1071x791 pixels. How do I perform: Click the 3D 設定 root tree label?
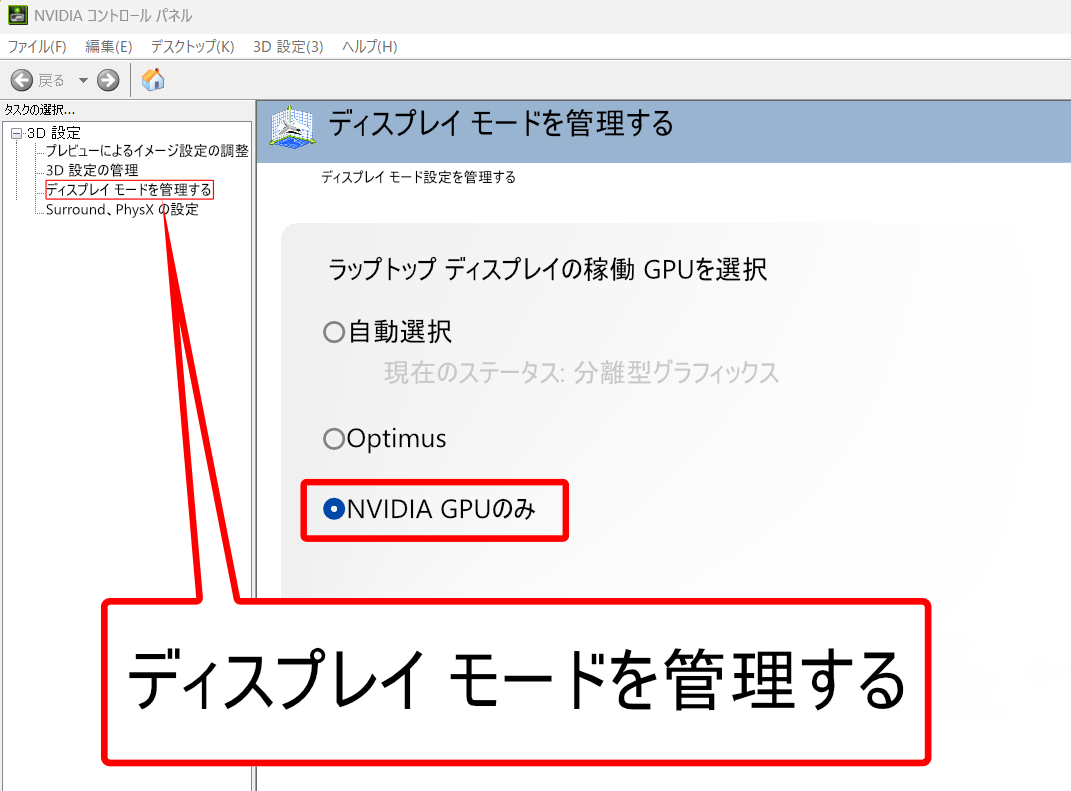pos(54,133)
